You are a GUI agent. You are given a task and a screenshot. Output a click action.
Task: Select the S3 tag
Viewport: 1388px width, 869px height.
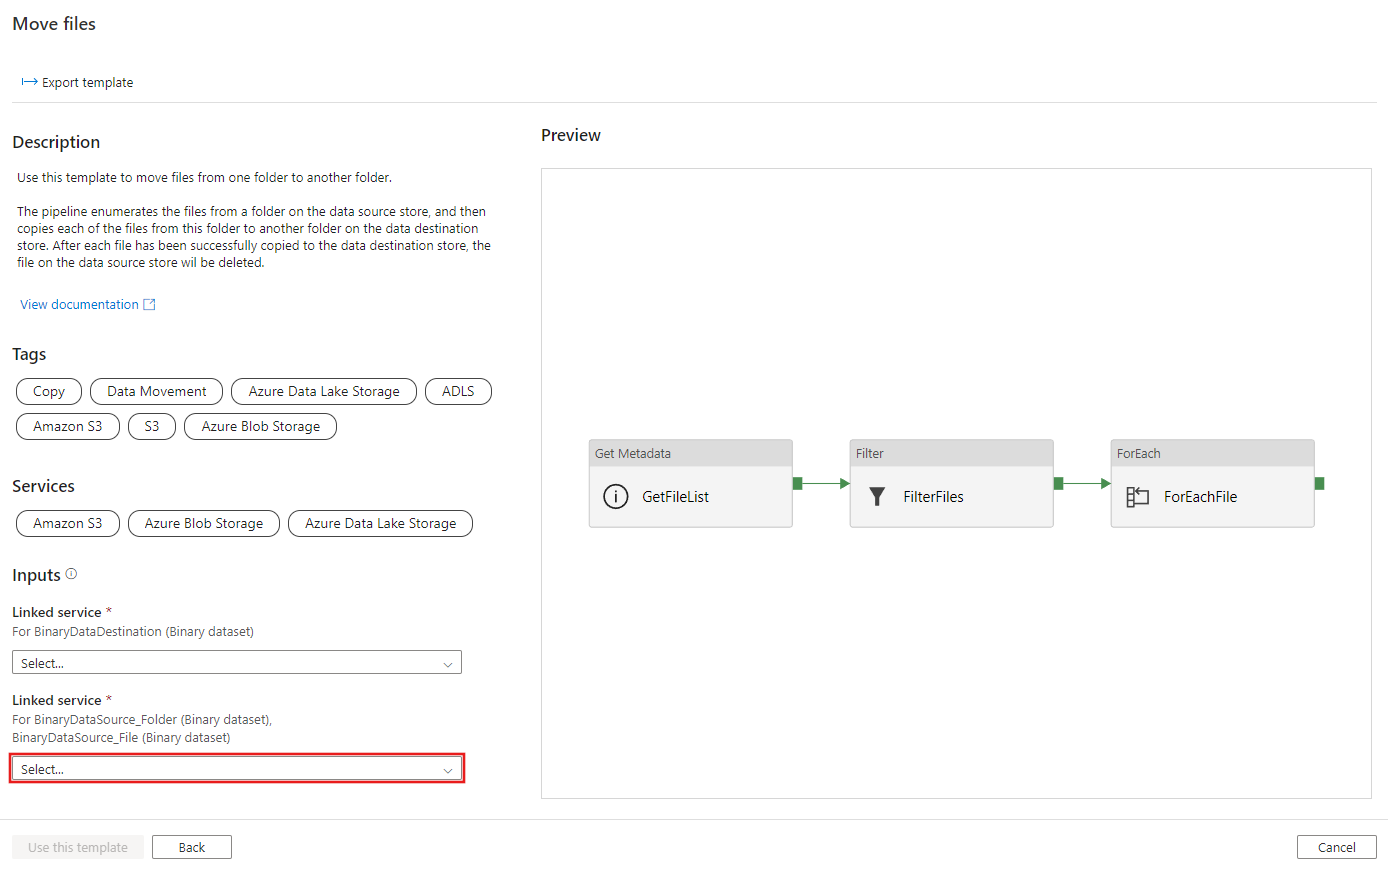[152, 426]
